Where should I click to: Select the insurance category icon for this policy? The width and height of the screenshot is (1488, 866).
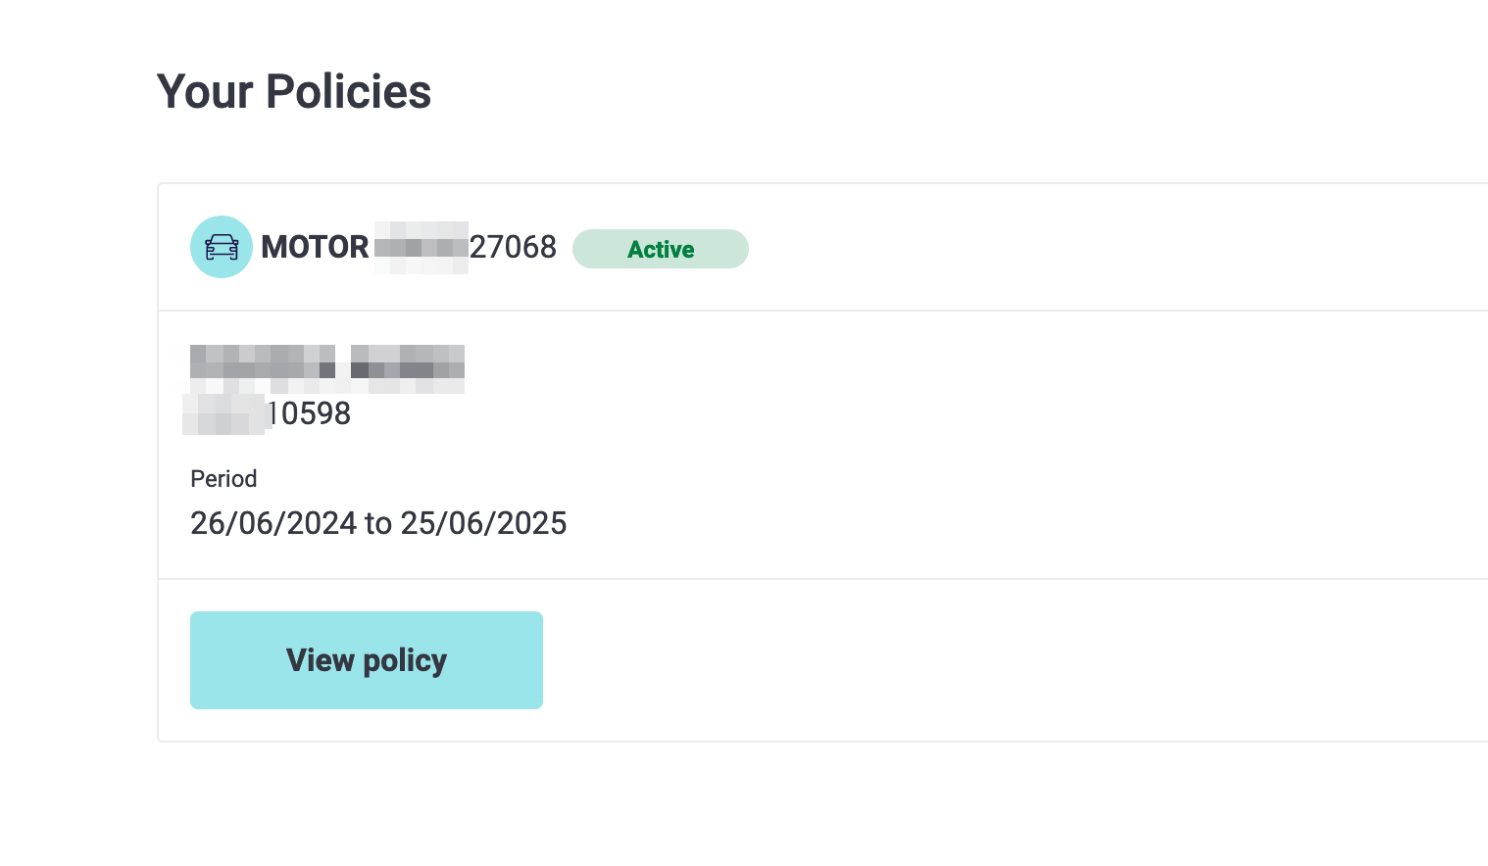point(220,247)
